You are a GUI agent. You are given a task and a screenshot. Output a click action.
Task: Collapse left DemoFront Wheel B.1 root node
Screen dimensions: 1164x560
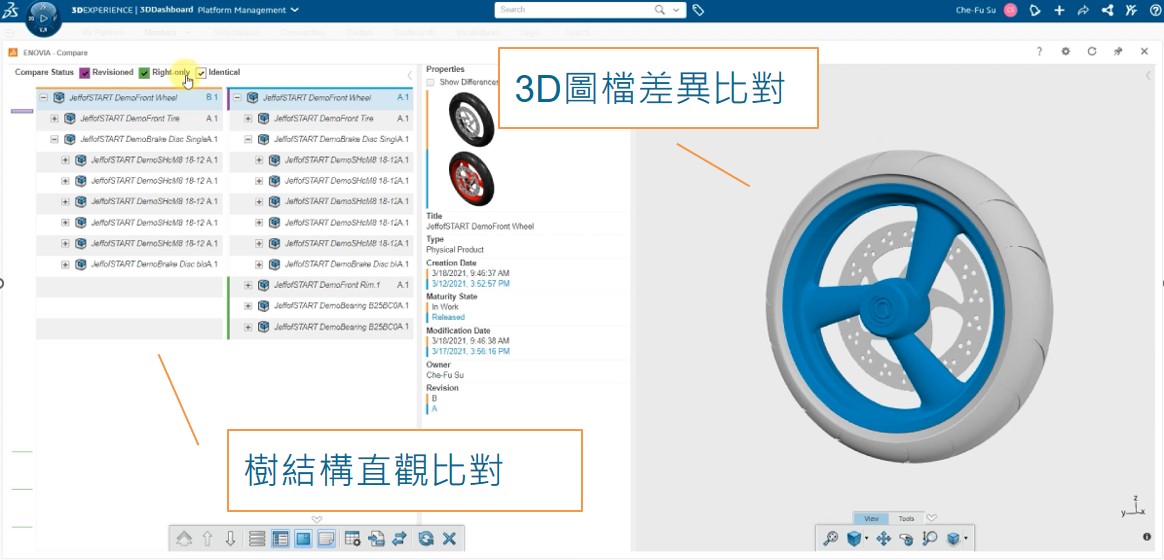pyautogui.click(x=44, y=97)
